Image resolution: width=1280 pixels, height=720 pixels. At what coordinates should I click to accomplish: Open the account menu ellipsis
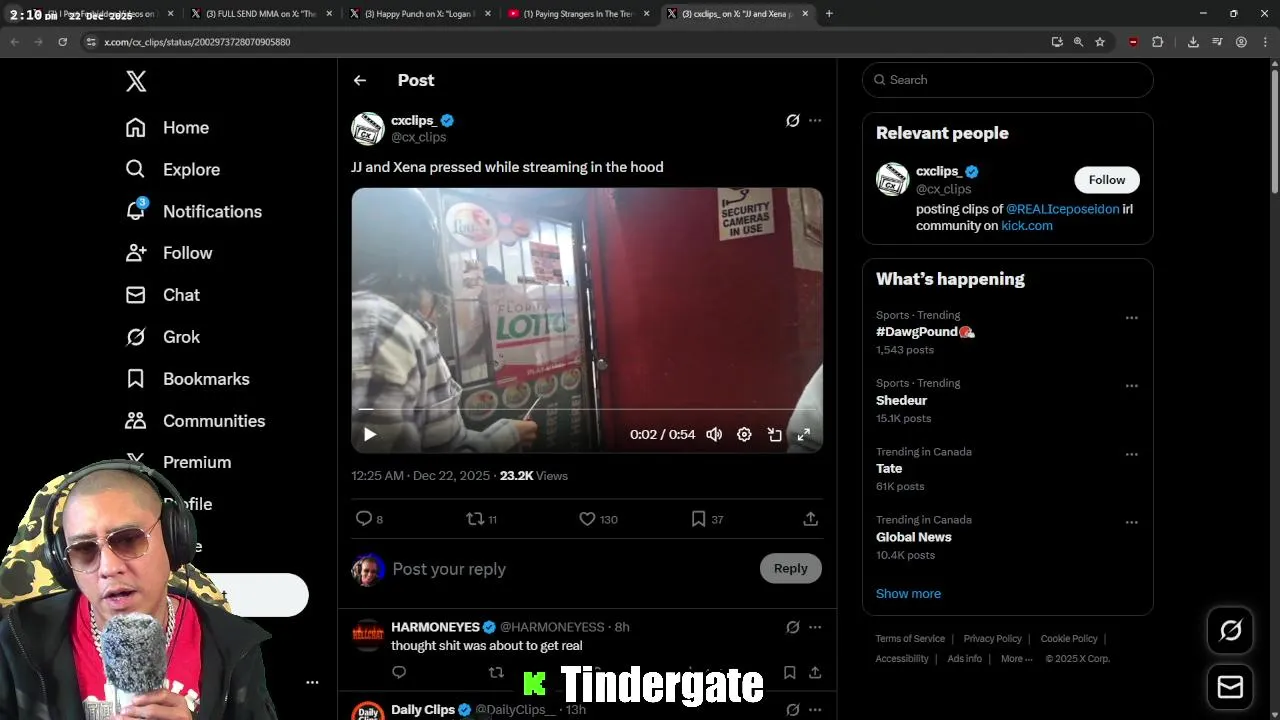(x=312, y=682)
